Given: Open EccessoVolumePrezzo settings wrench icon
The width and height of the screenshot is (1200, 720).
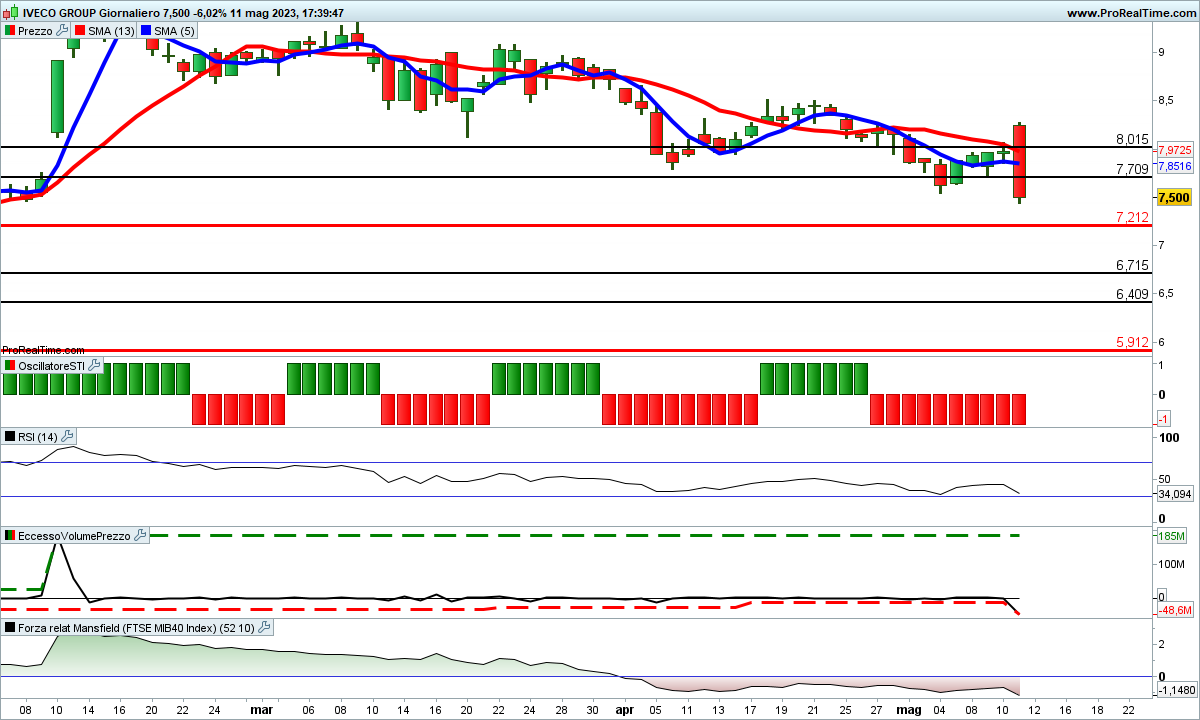Looking at the screenshot, I should 140,536.
